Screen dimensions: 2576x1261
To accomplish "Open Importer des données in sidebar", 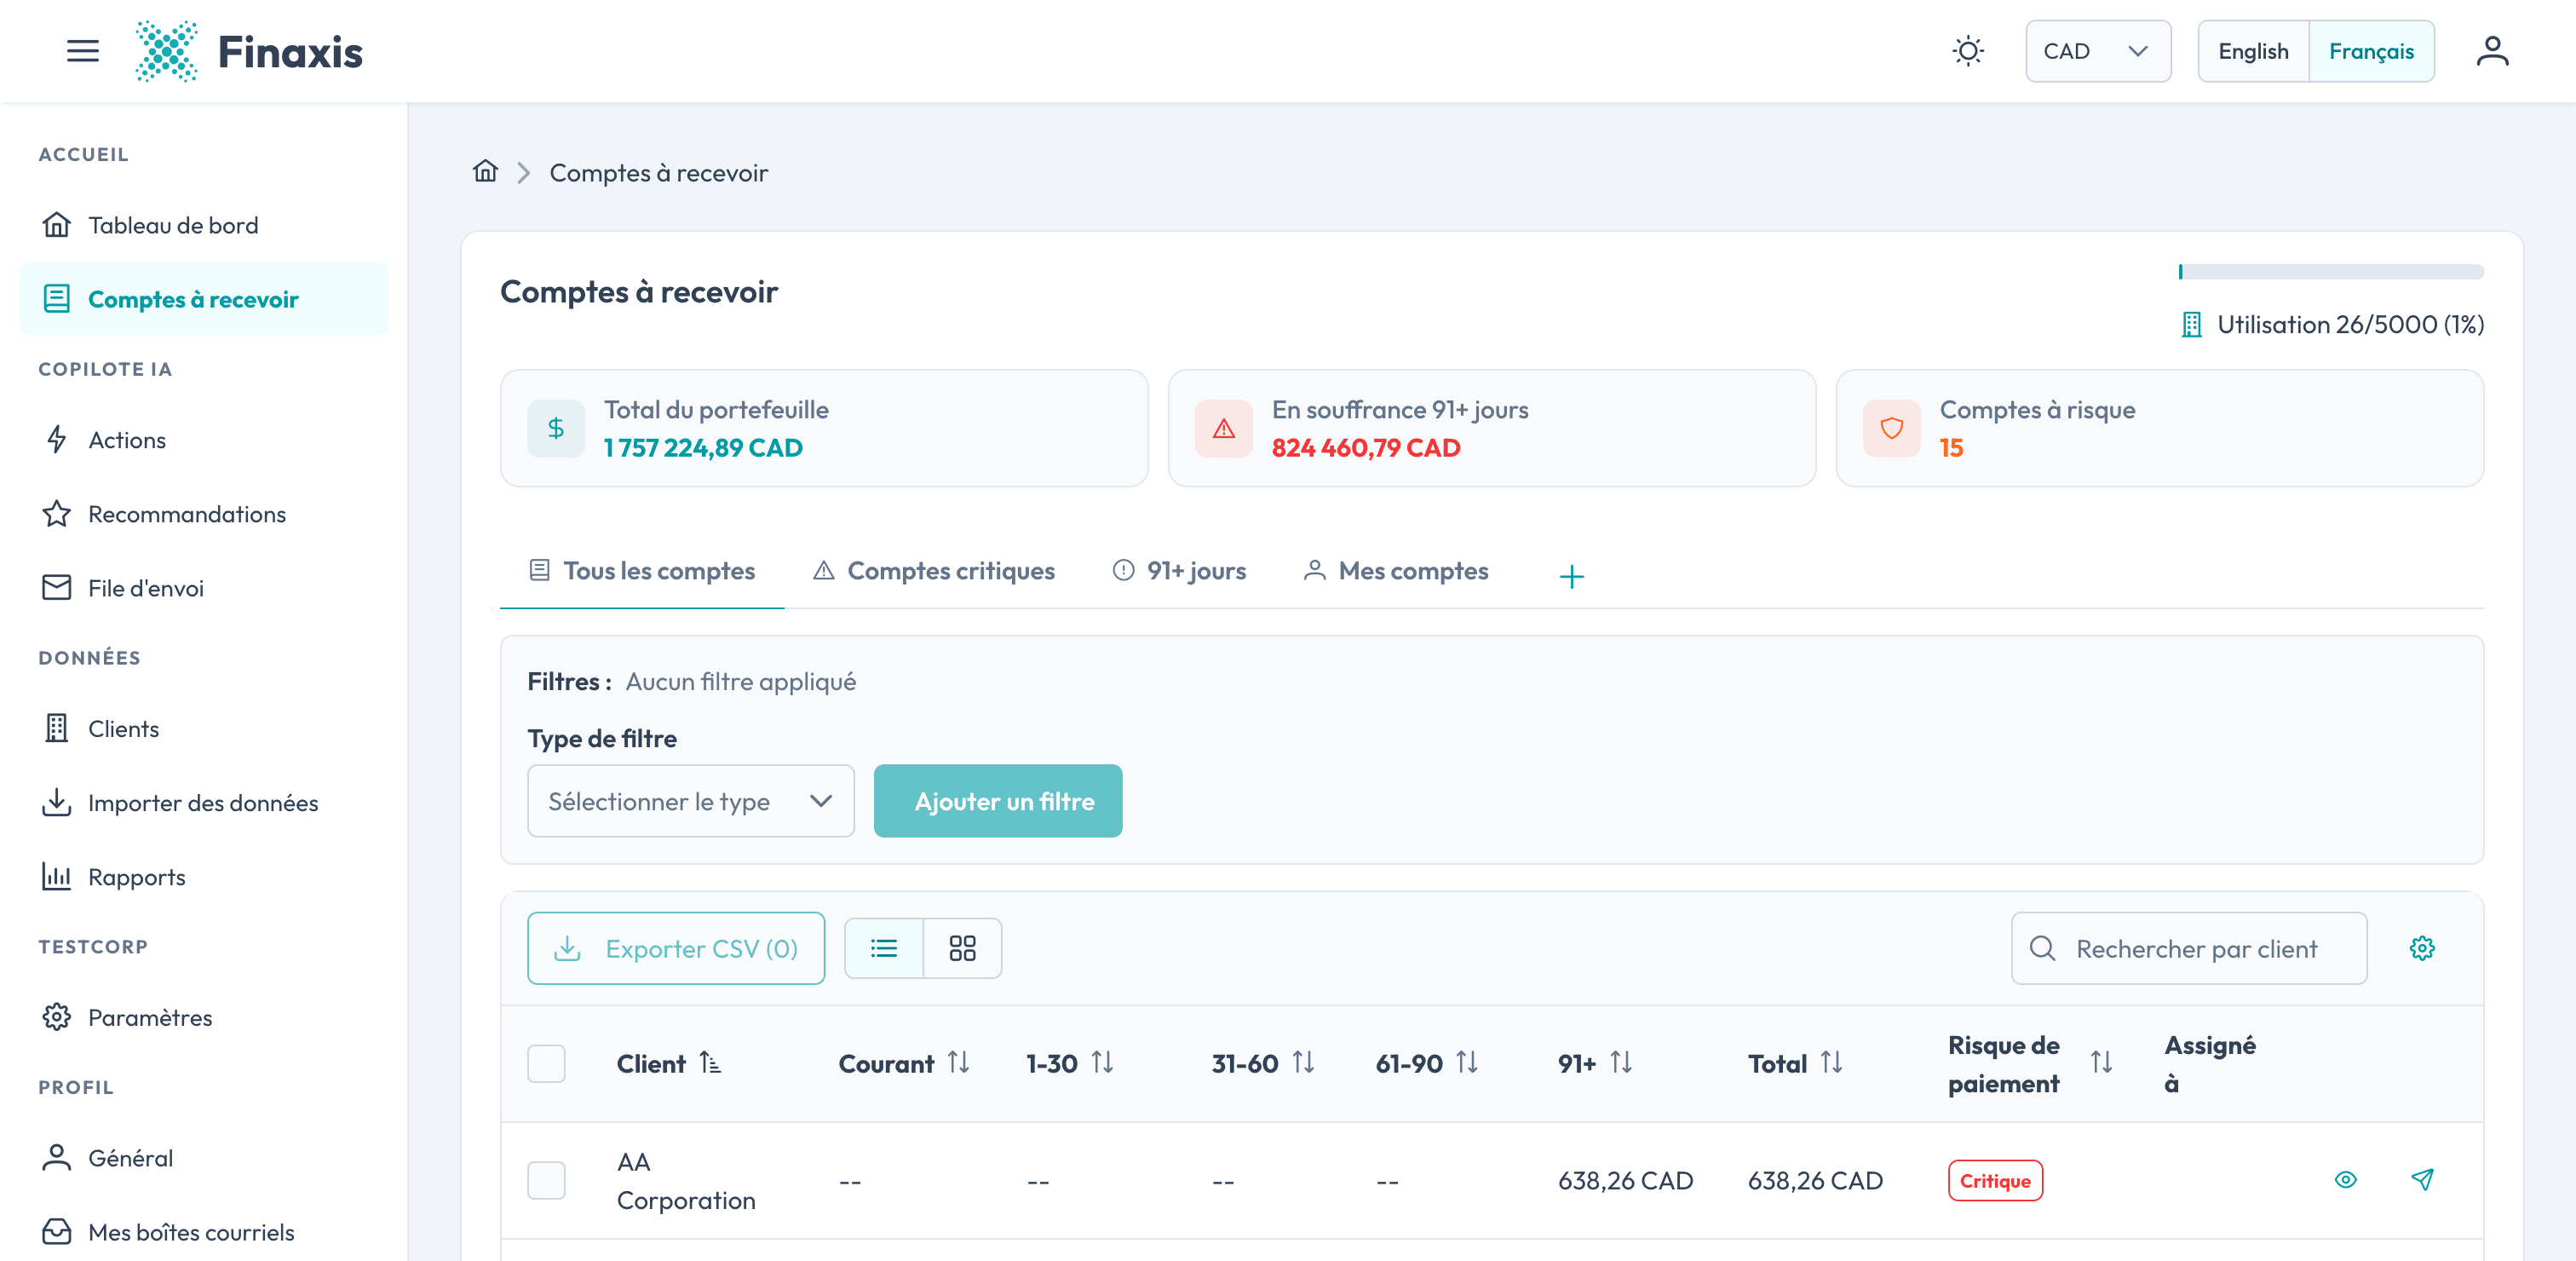I will pyautogui.click(x=204, y=803).
